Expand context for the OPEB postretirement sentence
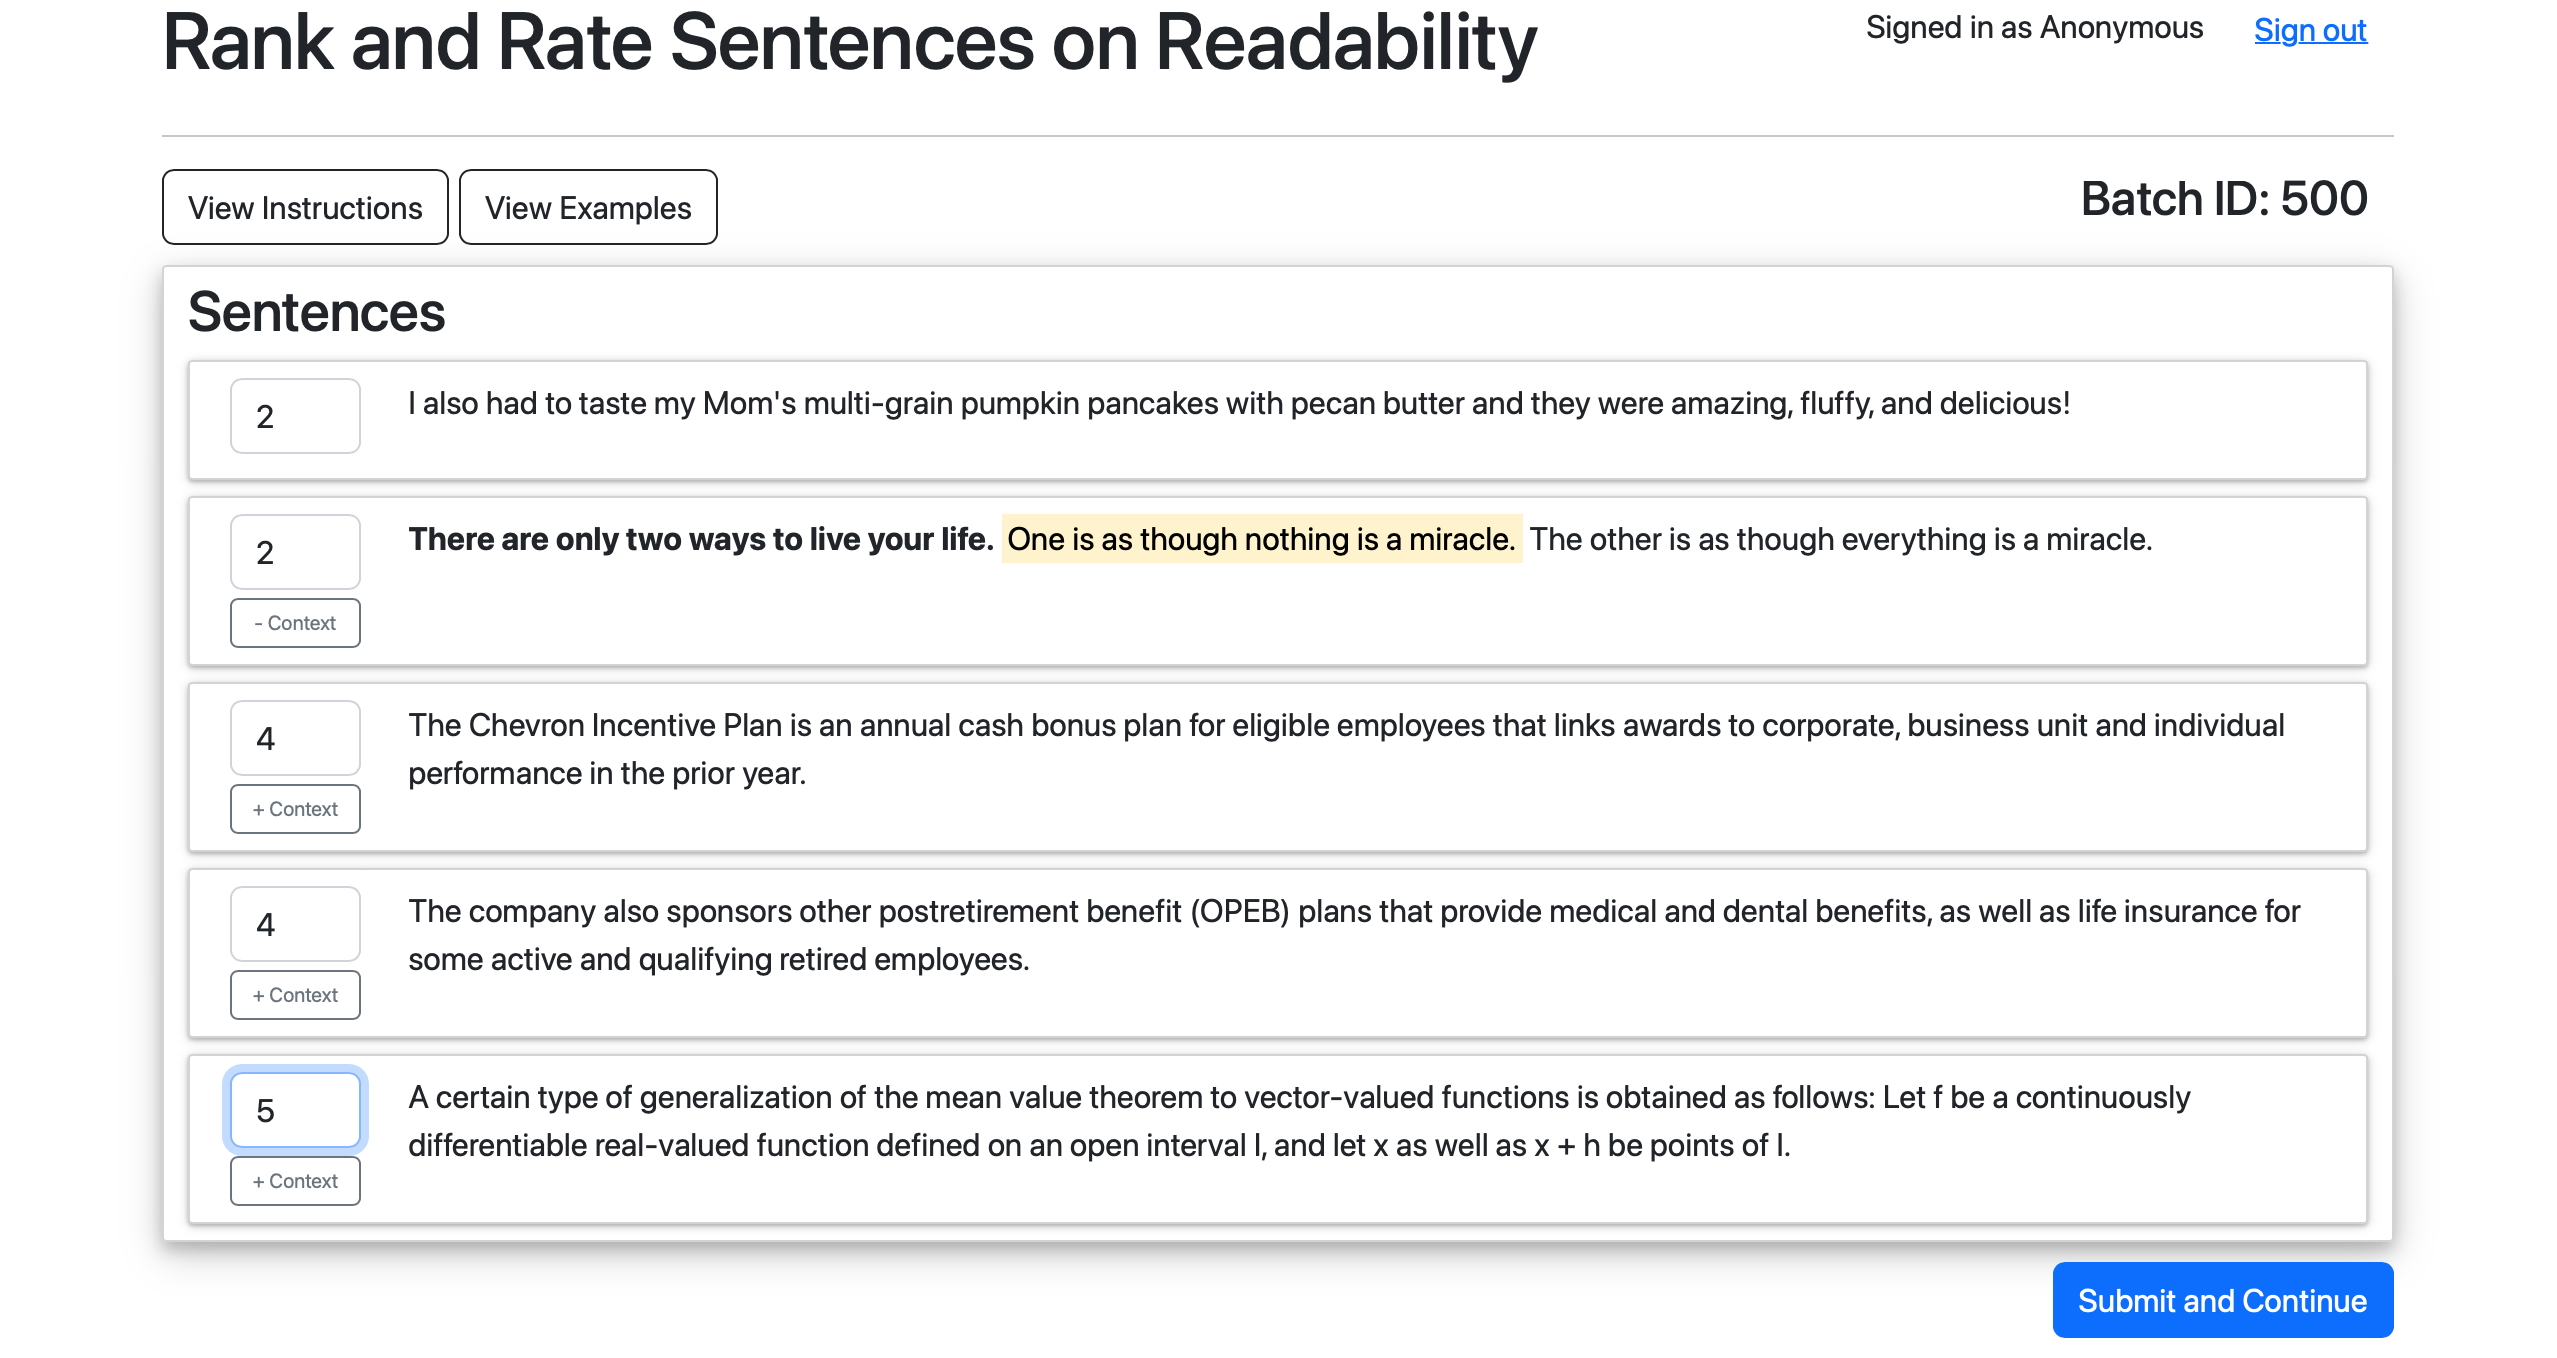The height and width of the screenshot is (1358, 2557). pos(295,995)
